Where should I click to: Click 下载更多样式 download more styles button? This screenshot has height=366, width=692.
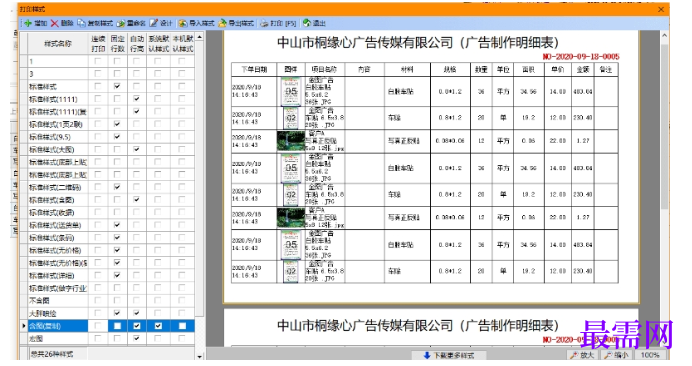point(449,355)
